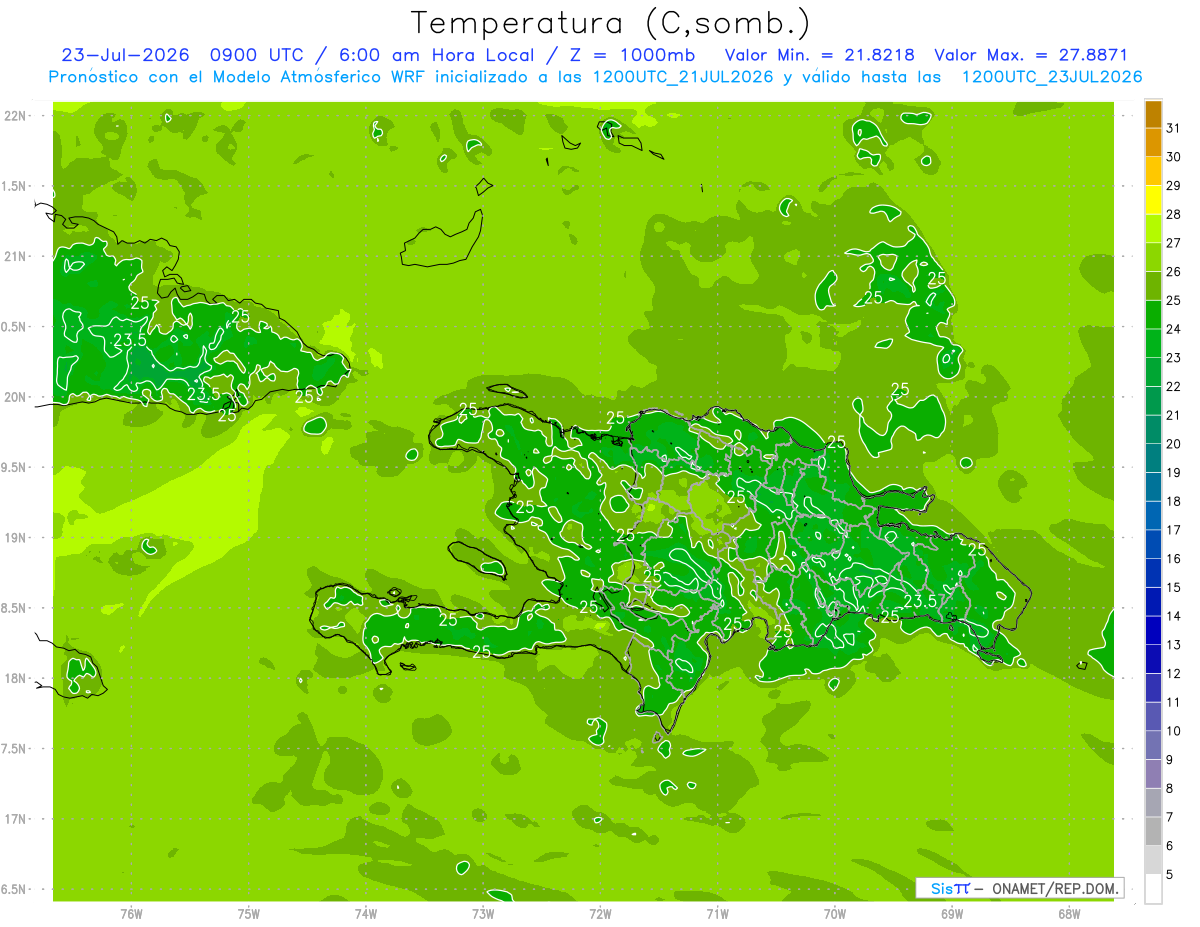
Task: Select the valid time "1200UTC_23JUL2026"
Action: pyautogui.click(x=1051, y=77)
